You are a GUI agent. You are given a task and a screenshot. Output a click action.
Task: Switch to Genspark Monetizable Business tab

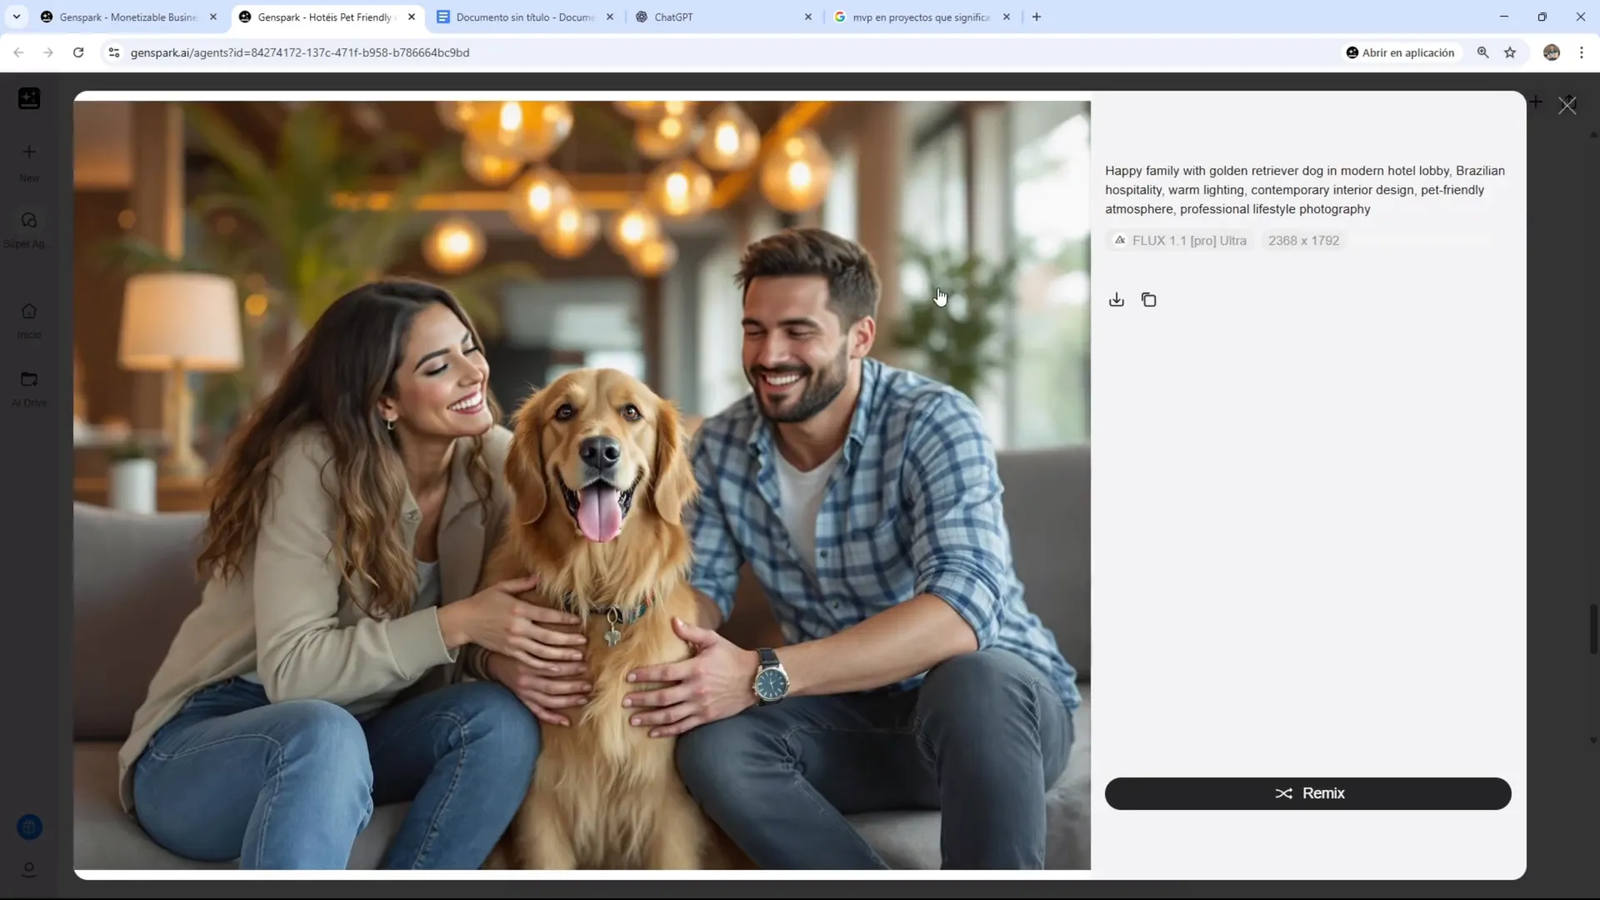click(x=127, y=17)
